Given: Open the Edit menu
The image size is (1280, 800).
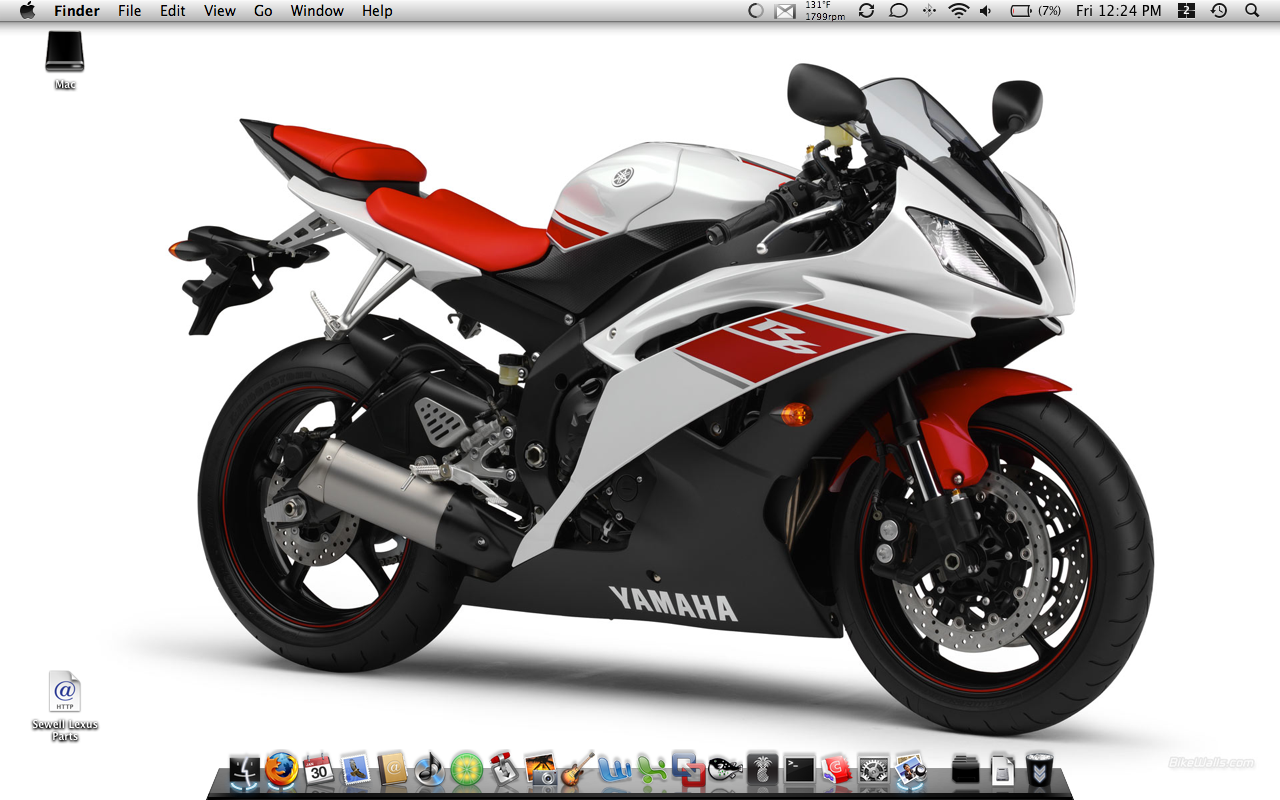Looking at the screenshot, I should [173, 11].
